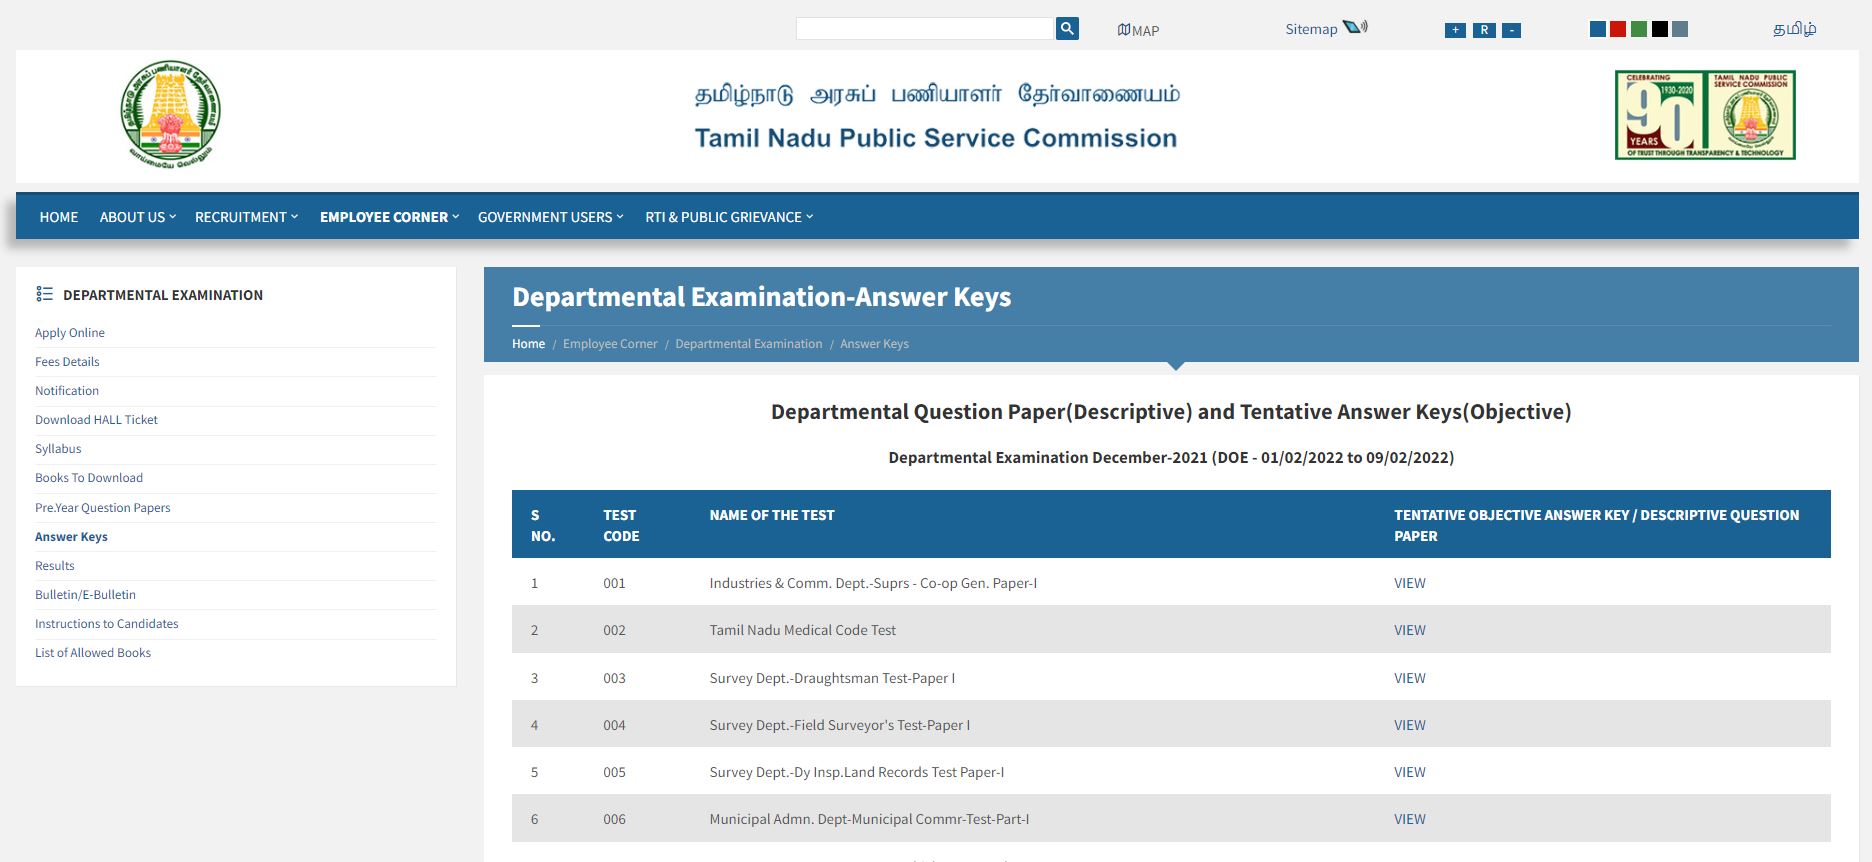
Task: View Land Records Test Paper-I key
Action: 1410,772
